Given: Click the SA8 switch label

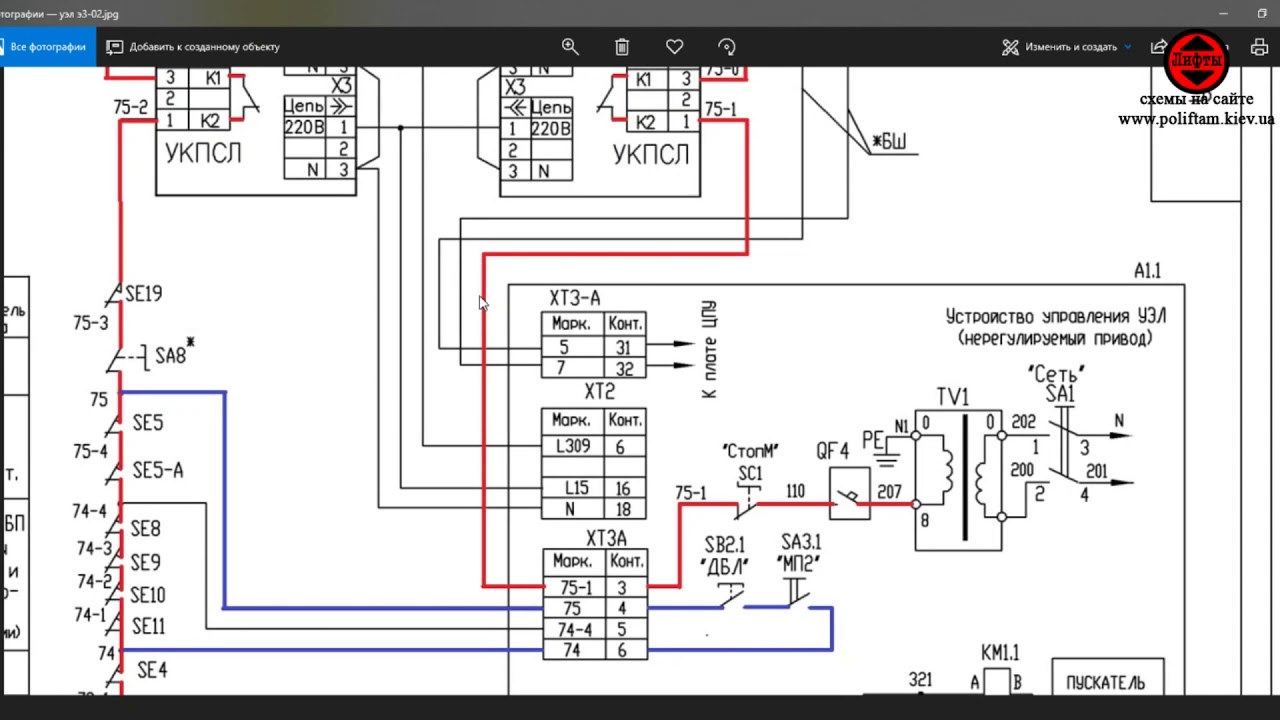Looking at the screenshot, I should [170, 356].
